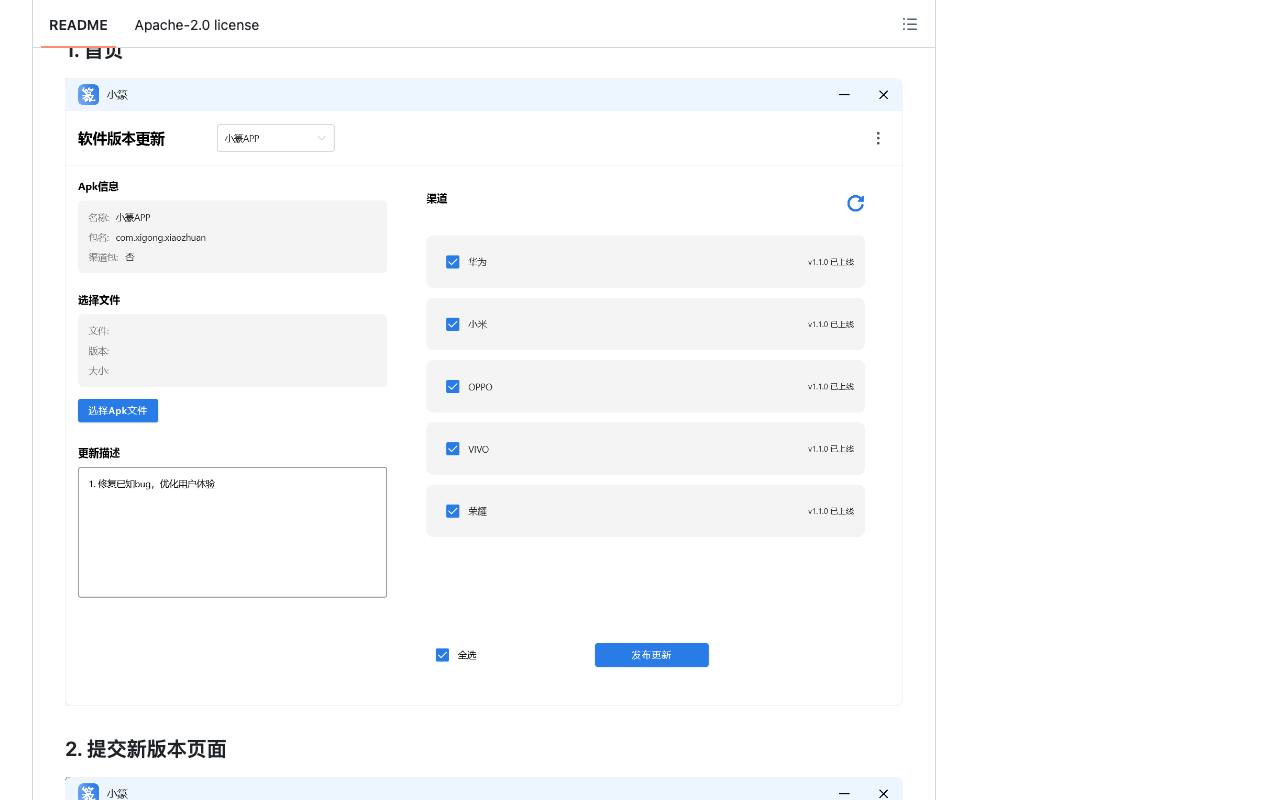Toggle the 荣耀 channel checkbox

[x=452, y=511]
